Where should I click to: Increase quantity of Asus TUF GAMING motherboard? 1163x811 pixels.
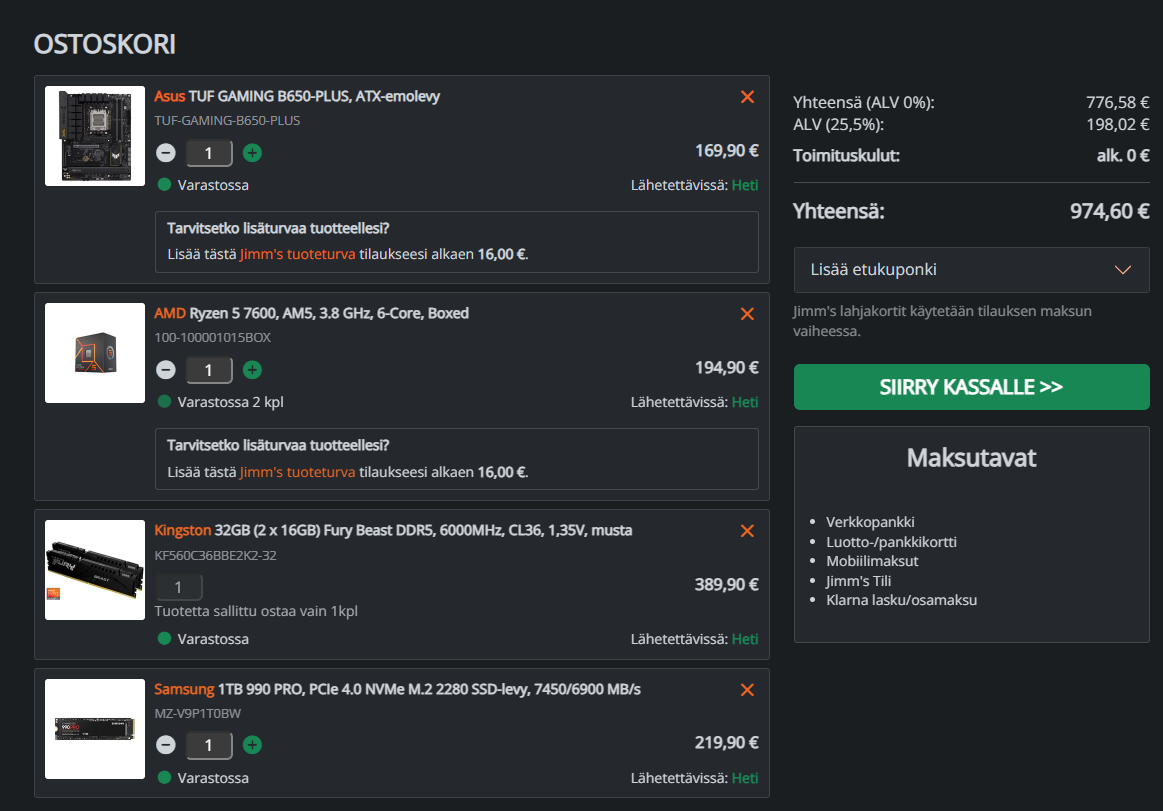(252, 153)
